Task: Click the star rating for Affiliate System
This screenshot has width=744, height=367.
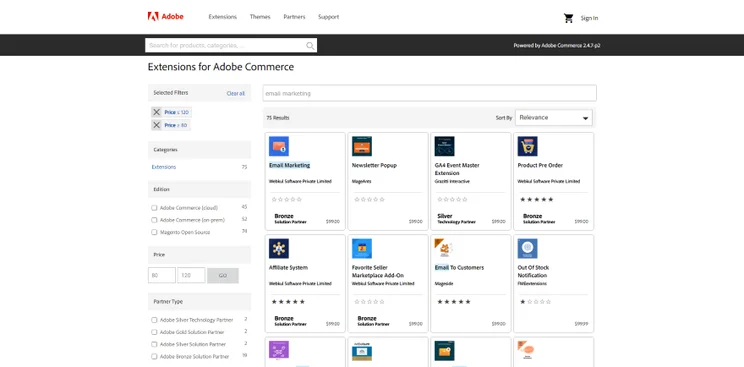Action: (x=288, y=301)
